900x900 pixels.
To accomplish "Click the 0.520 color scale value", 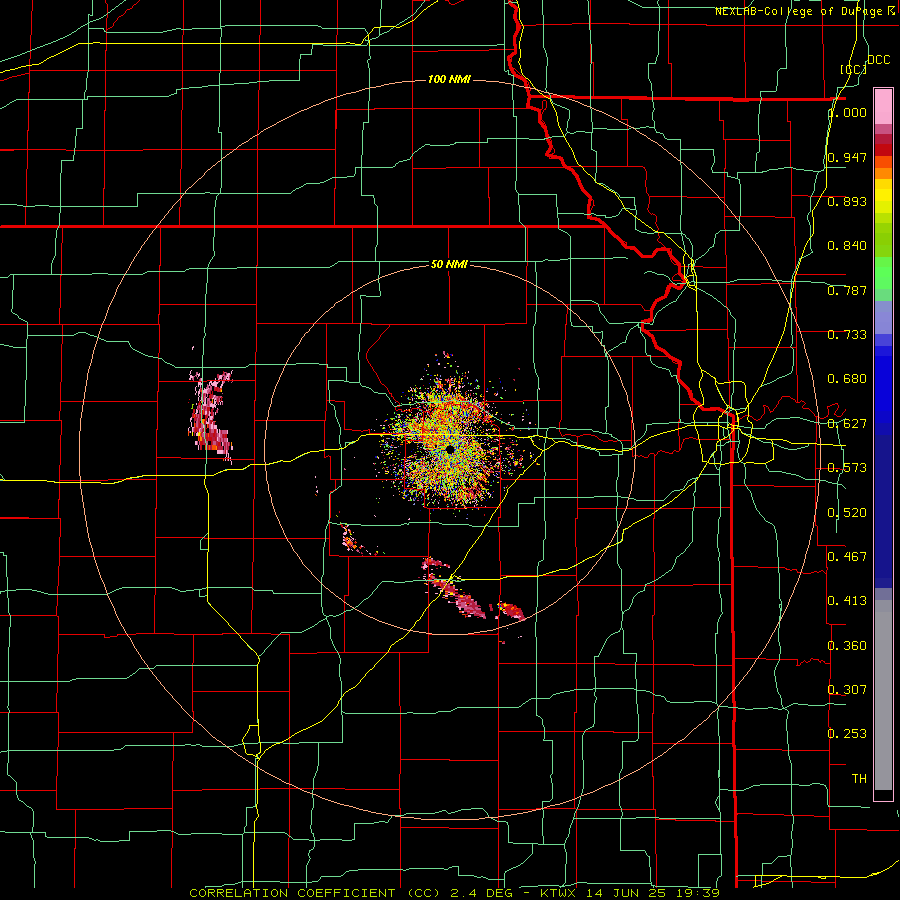I will [x=847, y=513].
